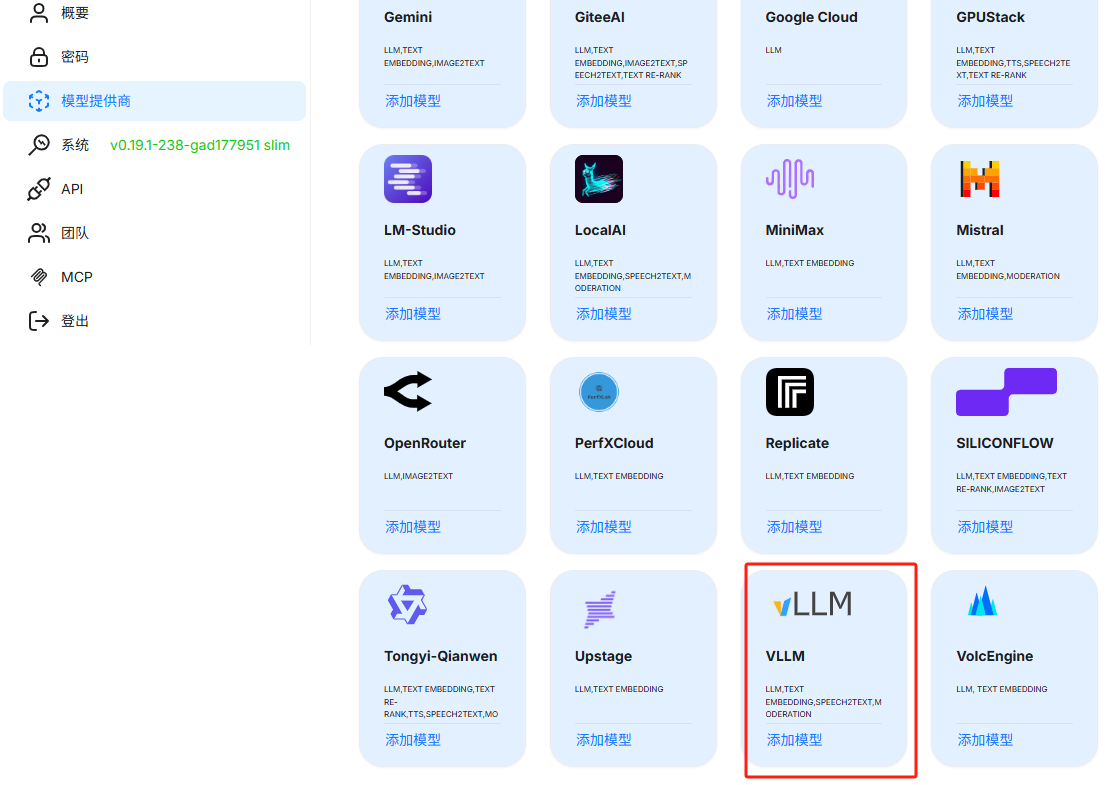Click the SILICONFLOW title text
This screenshot has width=1106, height=785.
[1004, 443]
